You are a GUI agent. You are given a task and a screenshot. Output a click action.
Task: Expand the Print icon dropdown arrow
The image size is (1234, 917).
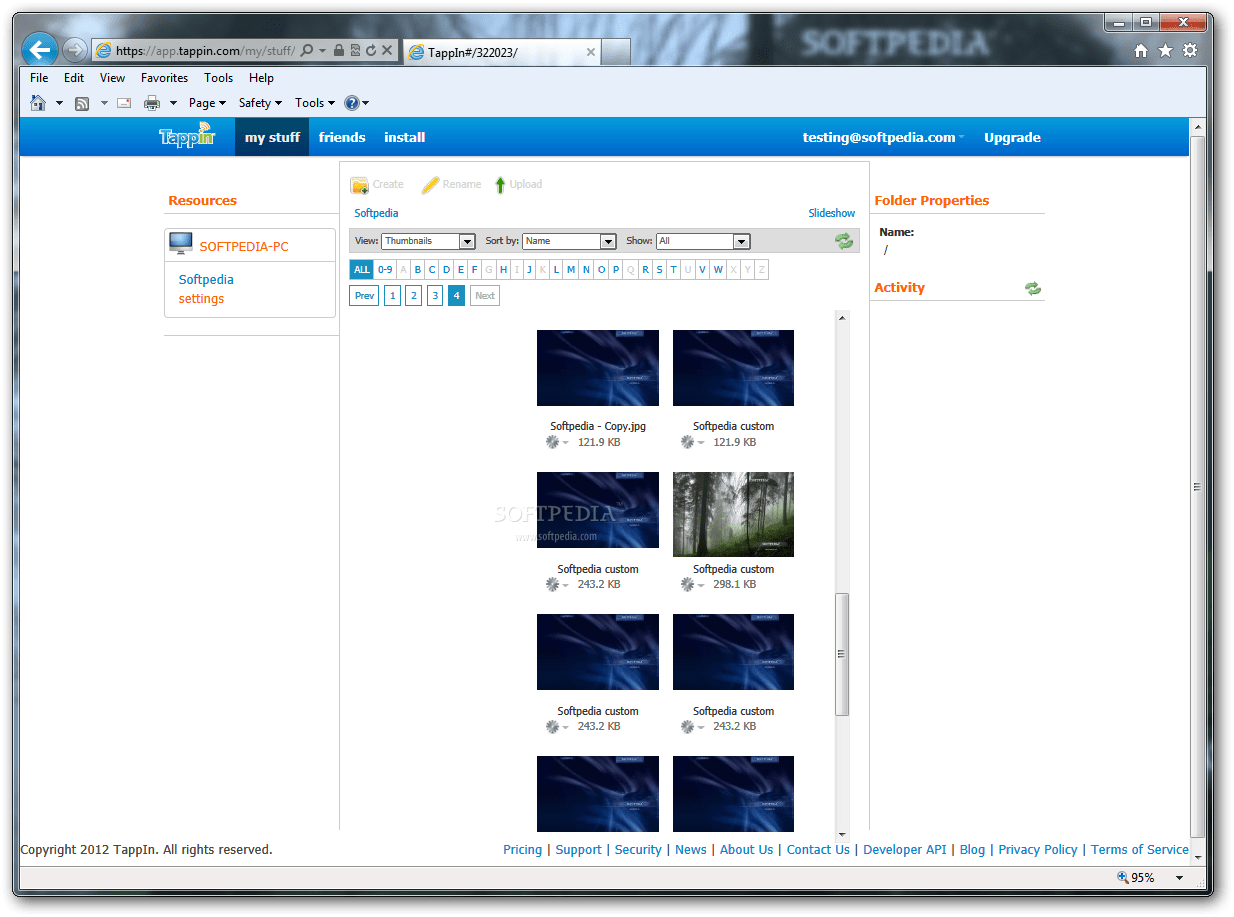[x=173, y=102]
